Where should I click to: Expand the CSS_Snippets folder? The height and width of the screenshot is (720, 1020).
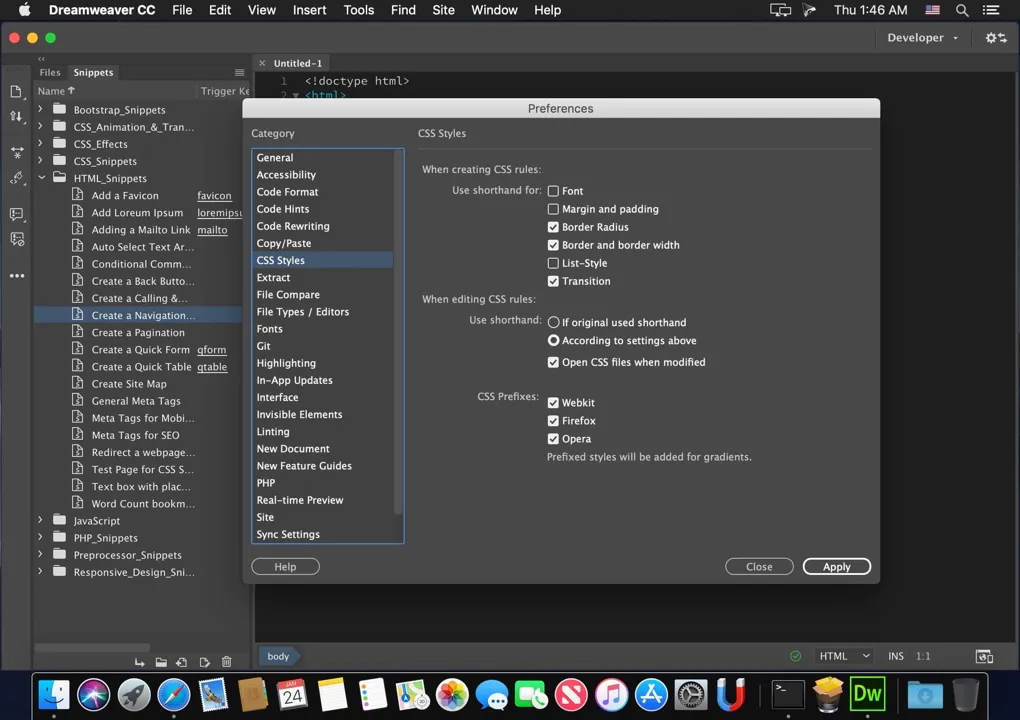(x=40, y=160)
